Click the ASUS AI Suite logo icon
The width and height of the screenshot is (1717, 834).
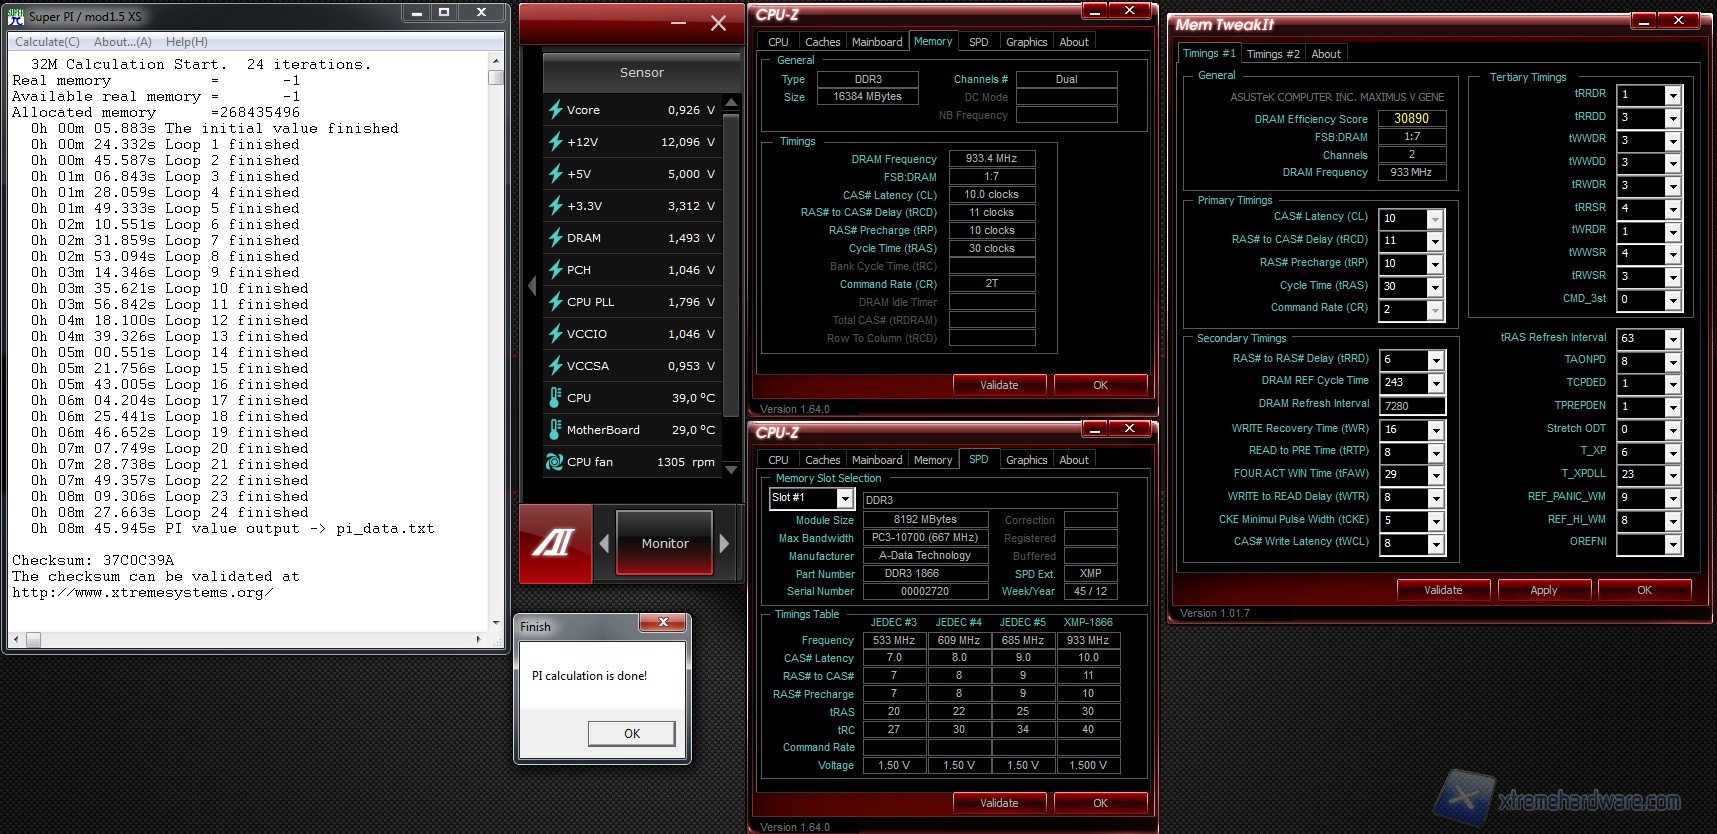tap(552, 543)
